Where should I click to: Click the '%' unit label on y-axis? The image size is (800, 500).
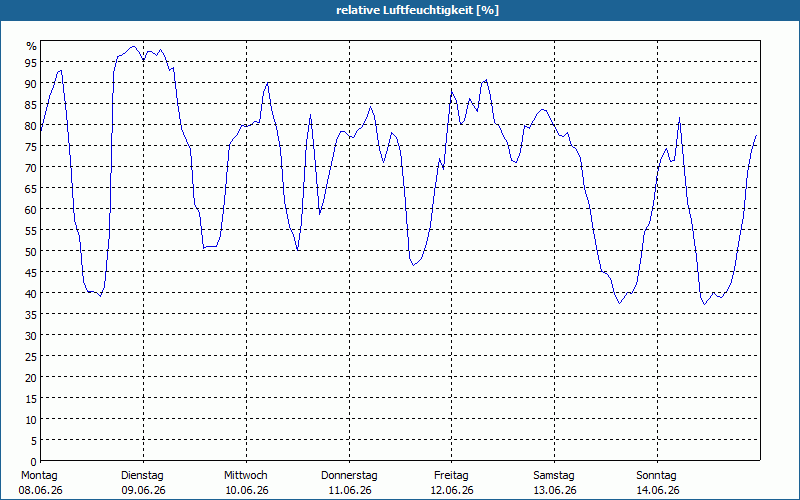(x=32, y=46)
